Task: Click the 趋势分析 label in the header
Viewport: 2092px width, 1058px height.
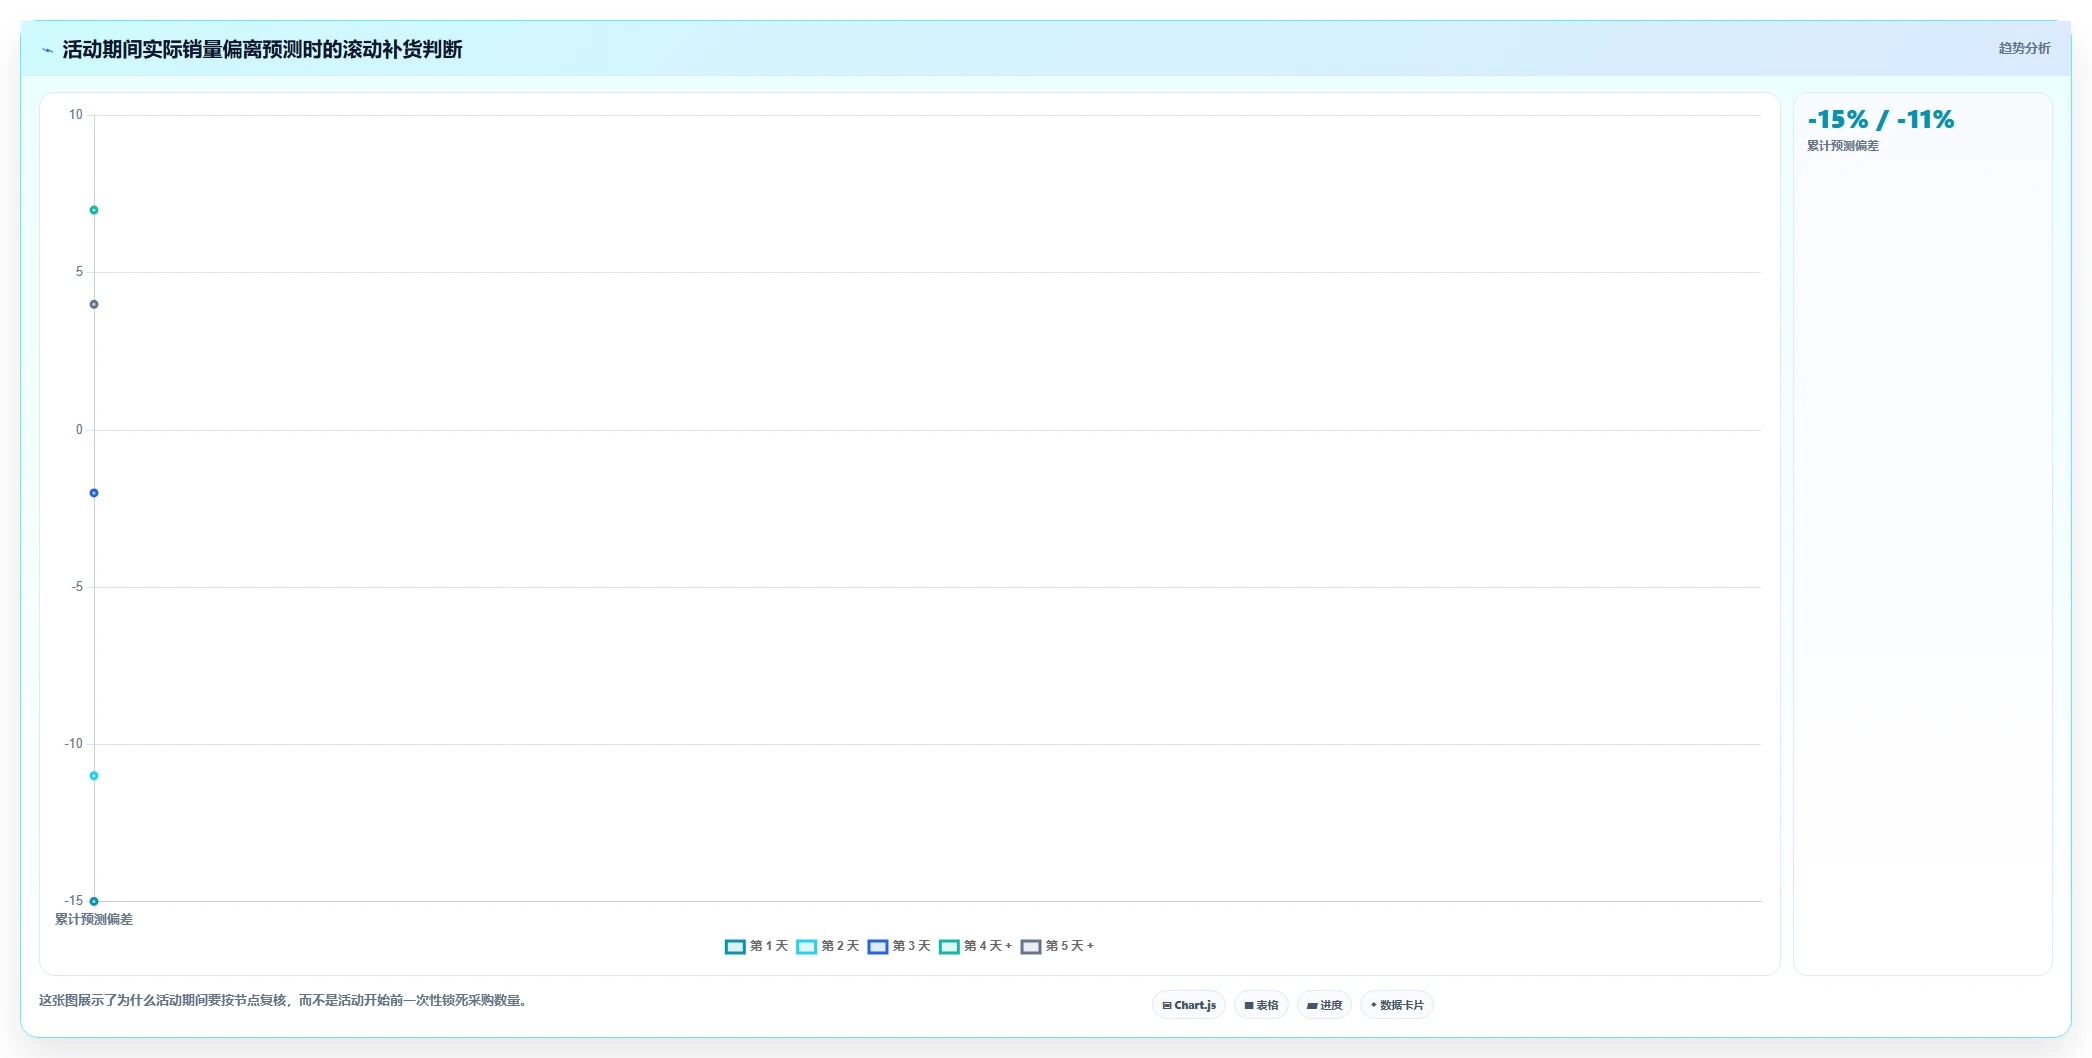Action: click(2024, 48)
